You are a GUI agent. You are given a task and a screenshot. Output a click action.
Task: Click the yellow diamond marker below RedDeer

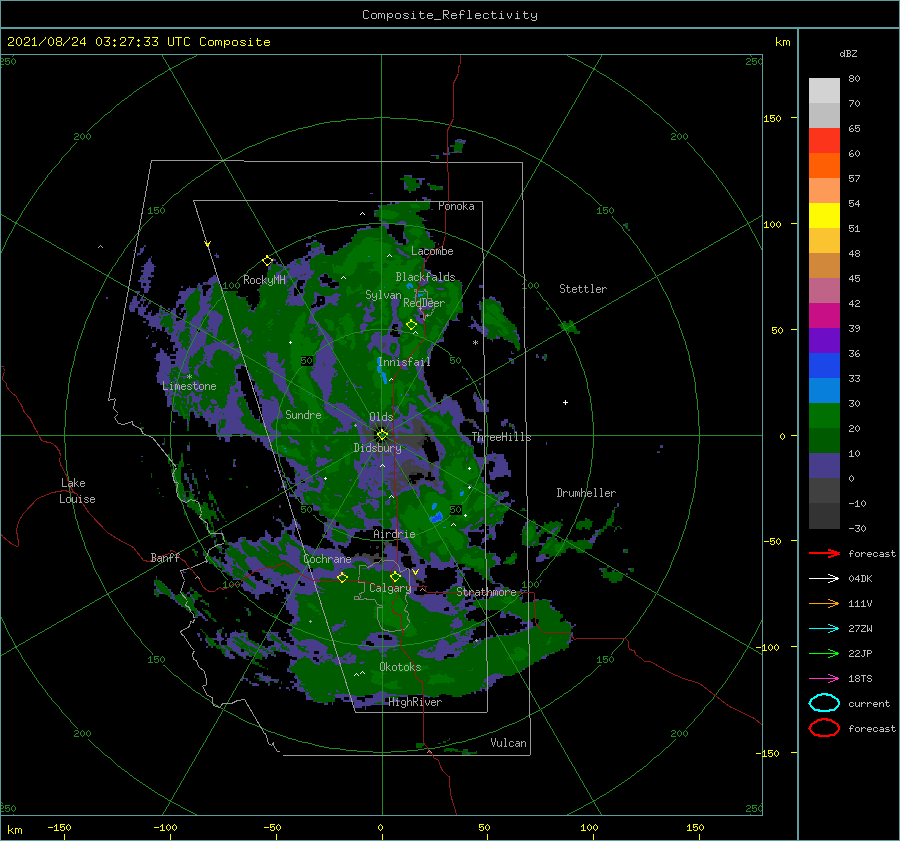(x=411, y=325)
